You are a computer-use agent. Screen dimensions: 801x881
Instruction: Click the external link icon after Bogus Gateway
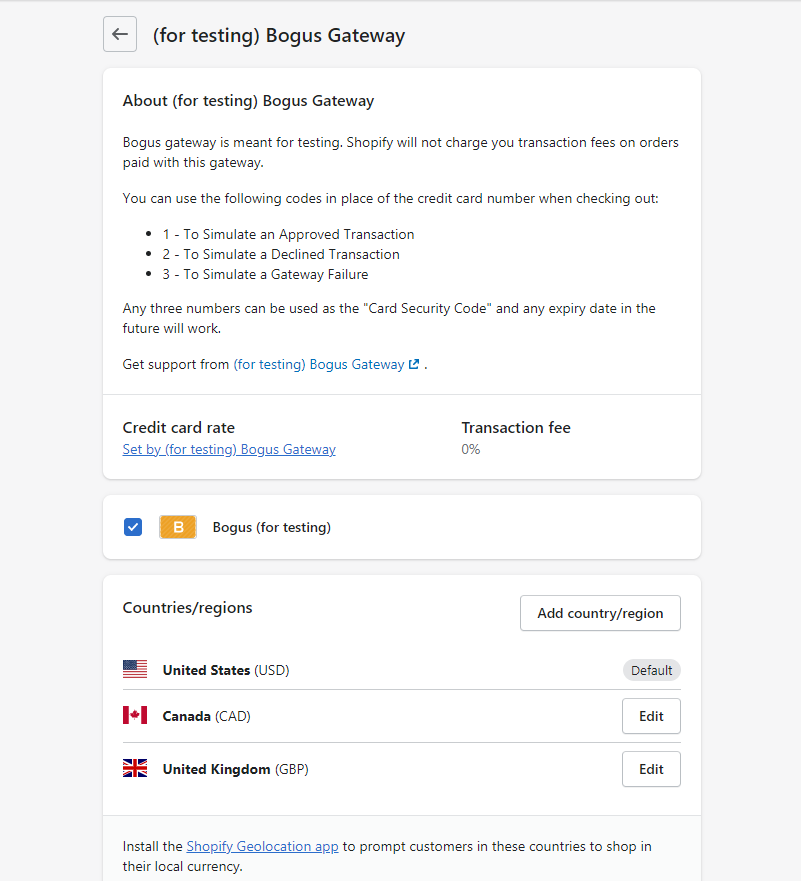tap(414, 364)
